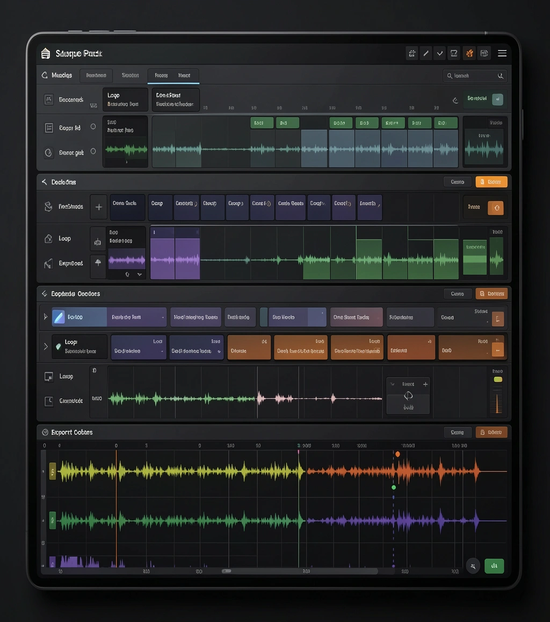
Task: Collapse the third panel using its header chevron
Action: pos(44,294)
